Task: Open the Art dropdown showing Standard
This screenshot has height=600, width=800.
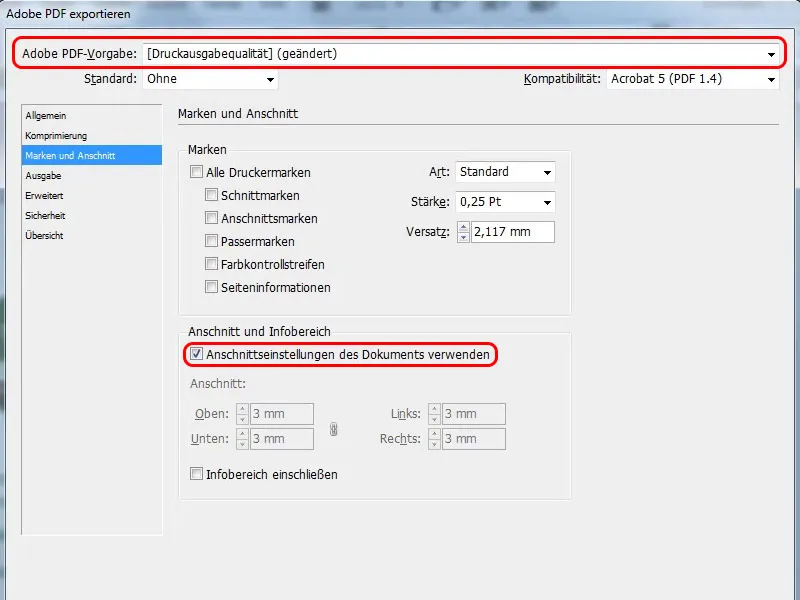Action: click(505, 172)
